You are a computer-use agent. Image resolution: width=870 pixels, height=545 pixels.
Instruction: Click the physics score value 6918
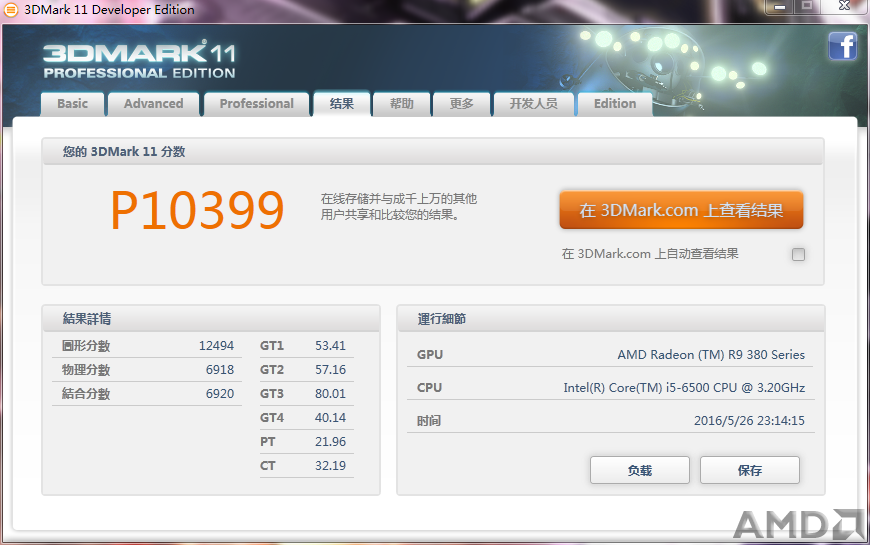point(220,370)
